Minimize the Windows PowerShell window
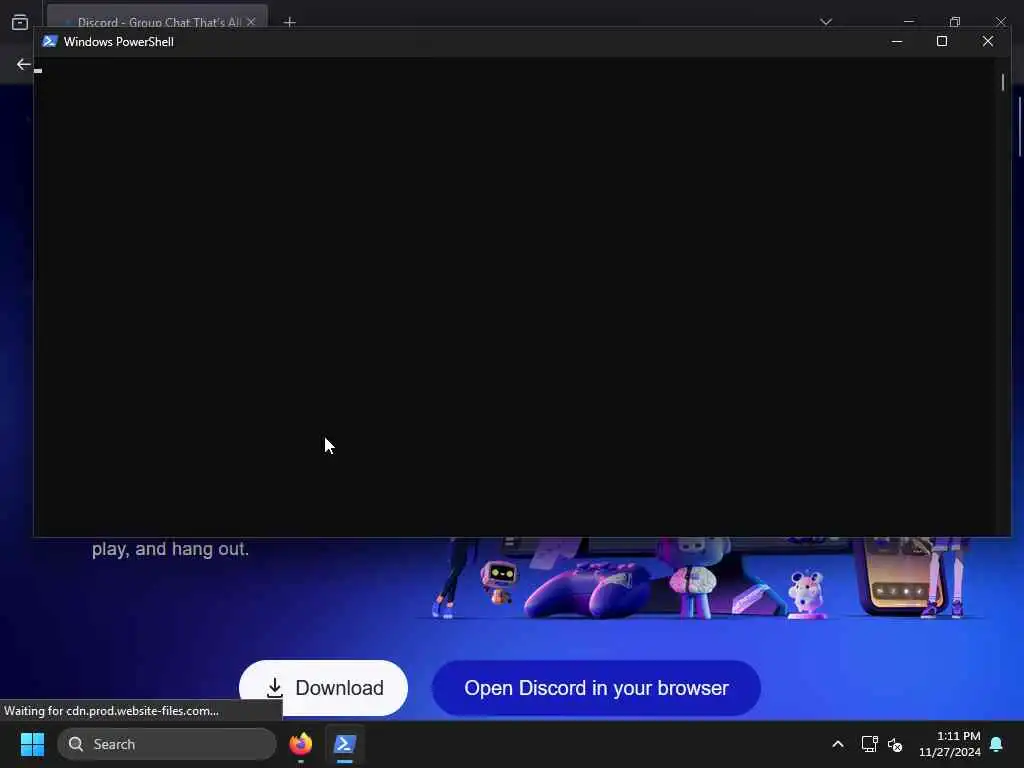Screen dimensions: 1024x768 click(897, 41)
